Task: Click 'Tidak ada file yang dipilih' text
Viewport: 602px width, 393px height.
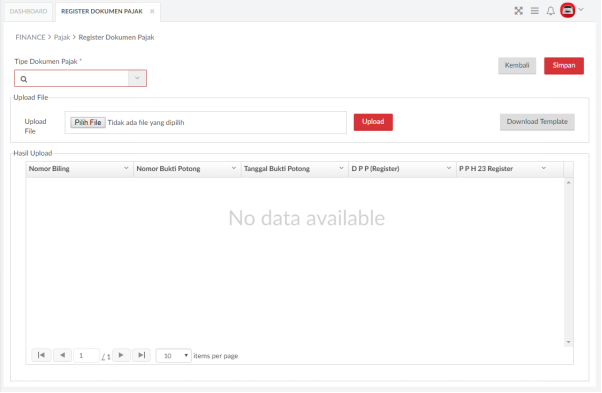Action: (146, 123)
